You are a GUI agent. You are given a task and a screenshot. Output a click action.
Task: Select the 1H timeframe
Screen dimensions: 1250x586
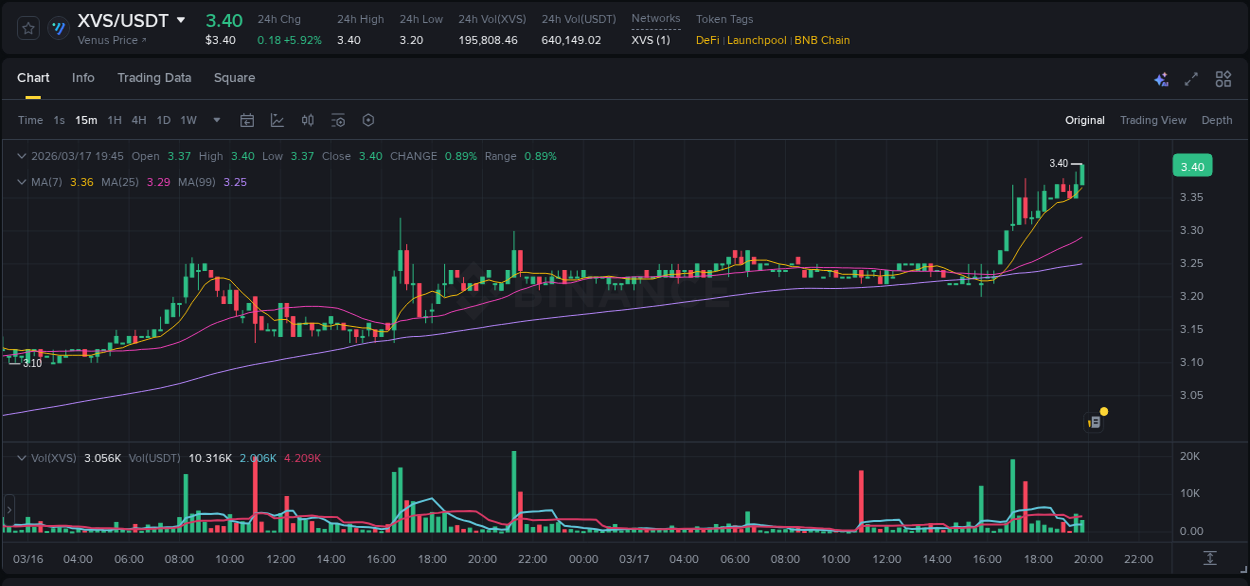point(116,120)
